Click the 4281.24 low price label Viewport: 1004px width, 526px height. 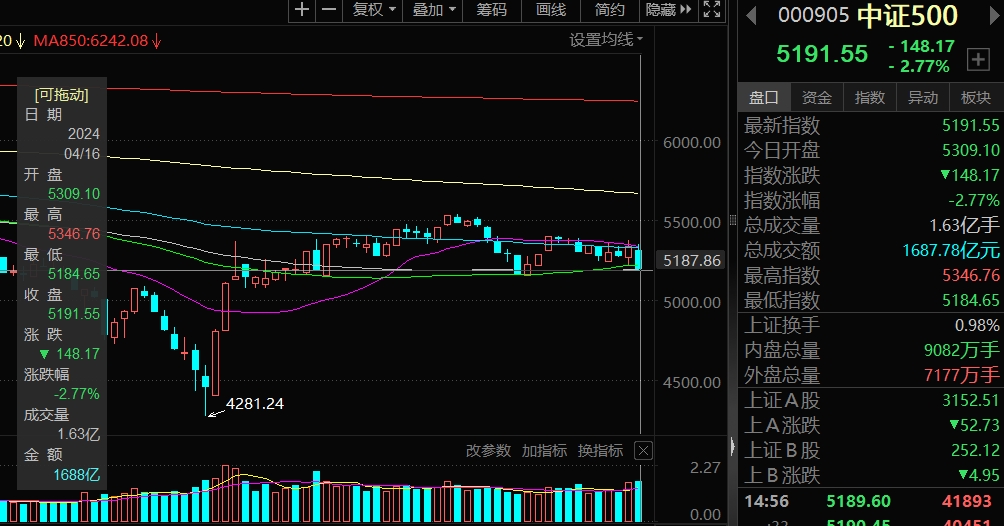254,404
